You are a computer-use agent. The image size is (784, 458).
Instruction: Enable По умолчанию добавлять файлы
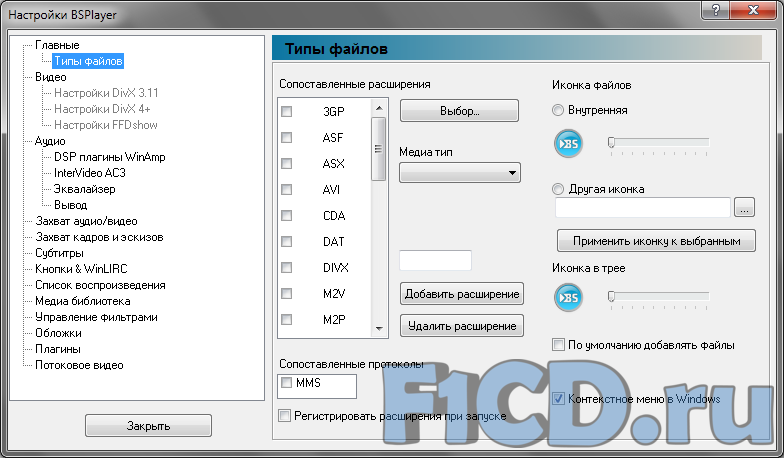pos(558,344)
